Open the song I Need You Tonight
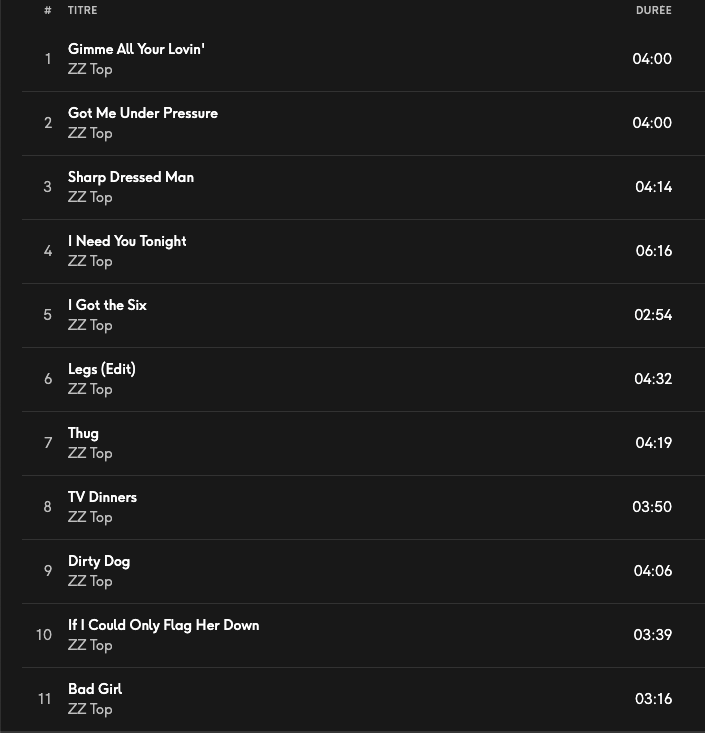705x733 pixels. tap(127, 241)
